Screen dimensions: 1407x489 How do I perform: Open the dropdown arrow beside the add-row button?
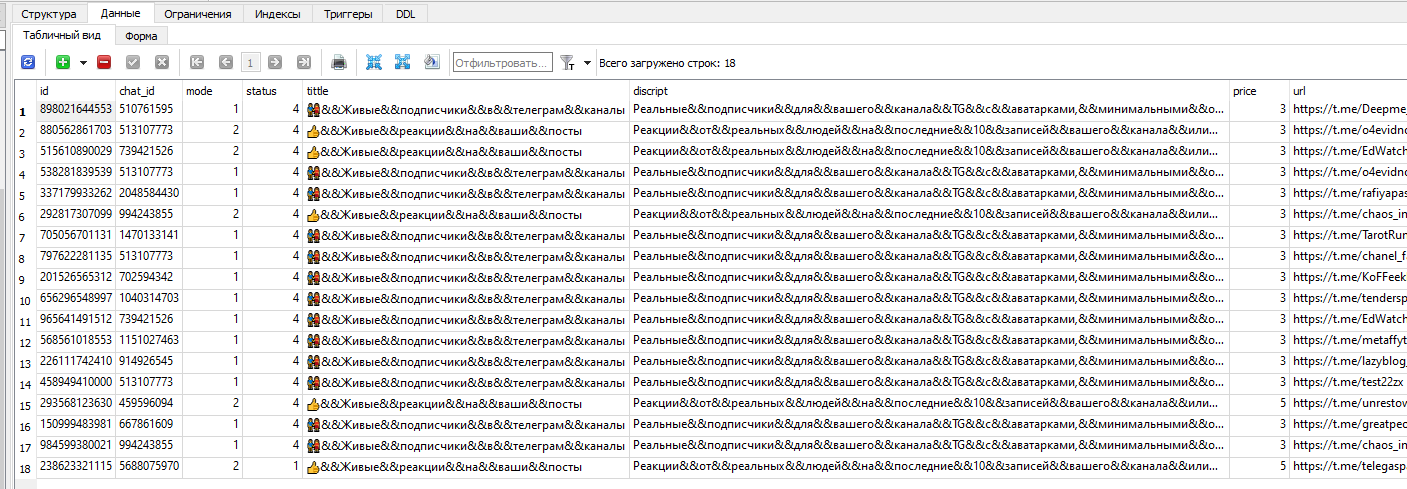point(83,62)
